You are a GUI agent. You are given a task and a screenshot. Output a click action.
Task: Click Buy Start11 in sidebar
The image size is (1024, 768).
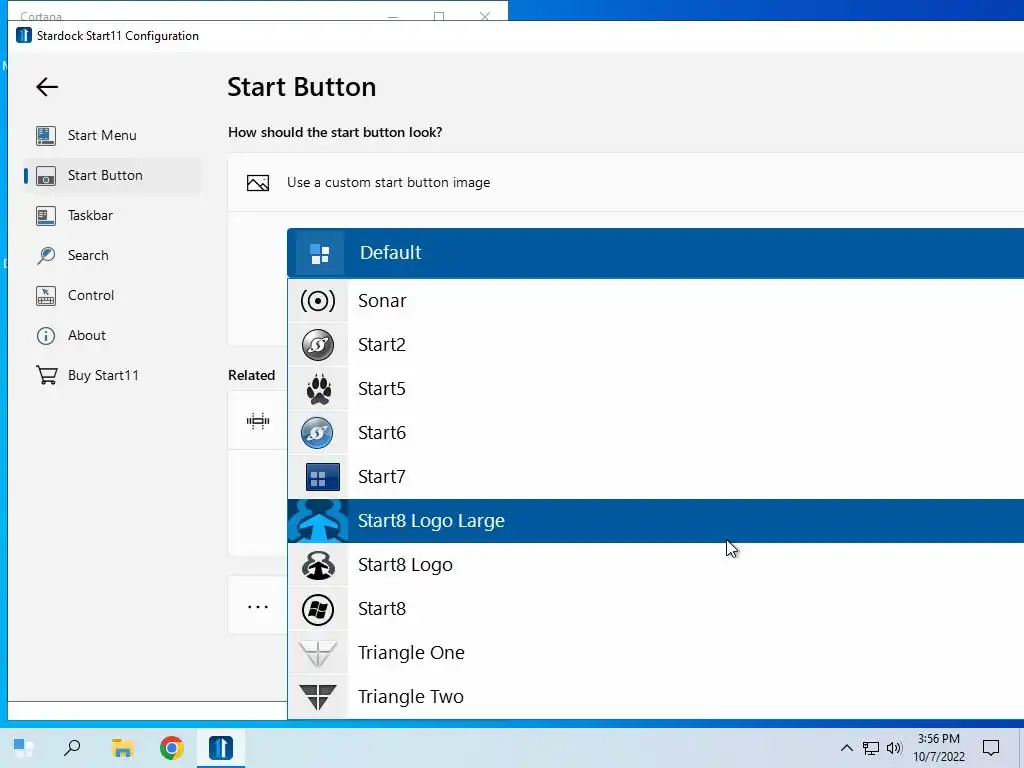tap(112, 375)
